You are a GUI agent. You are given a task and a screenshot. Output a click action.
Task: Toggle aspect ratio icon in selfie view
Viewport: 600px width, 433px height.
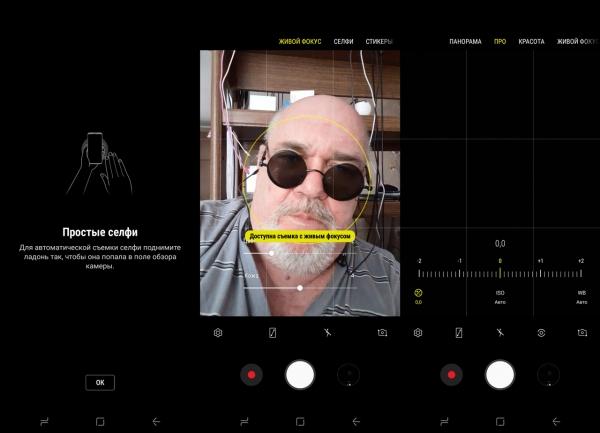click(x=272, y=332)
